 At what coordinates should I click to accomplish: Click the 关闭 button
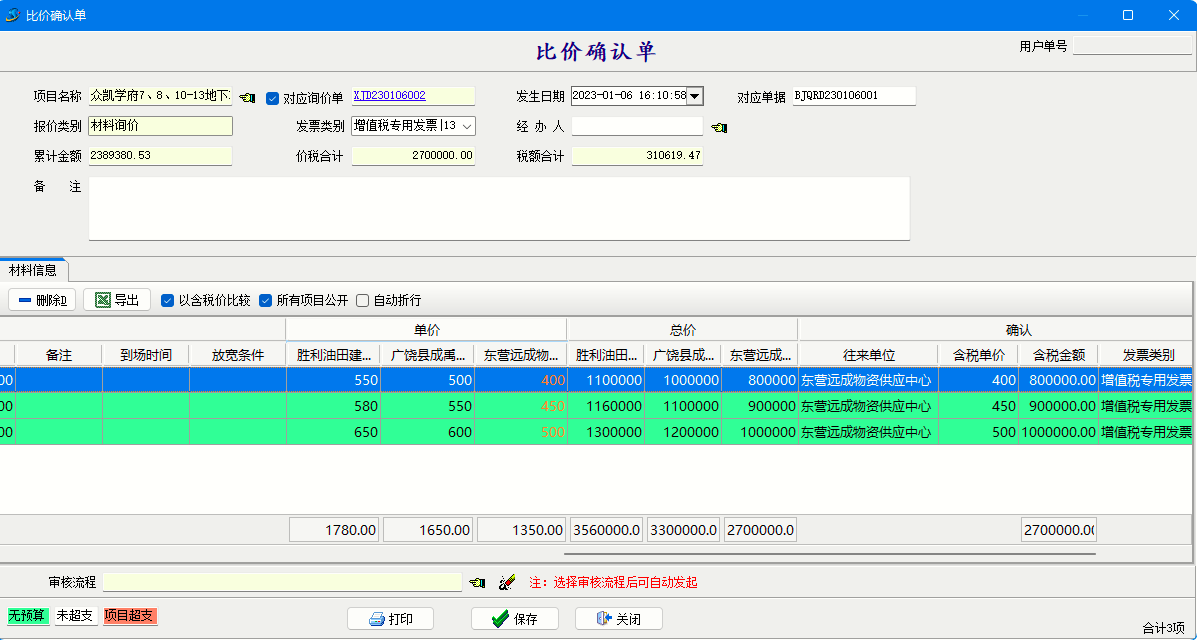coord(618,619)
